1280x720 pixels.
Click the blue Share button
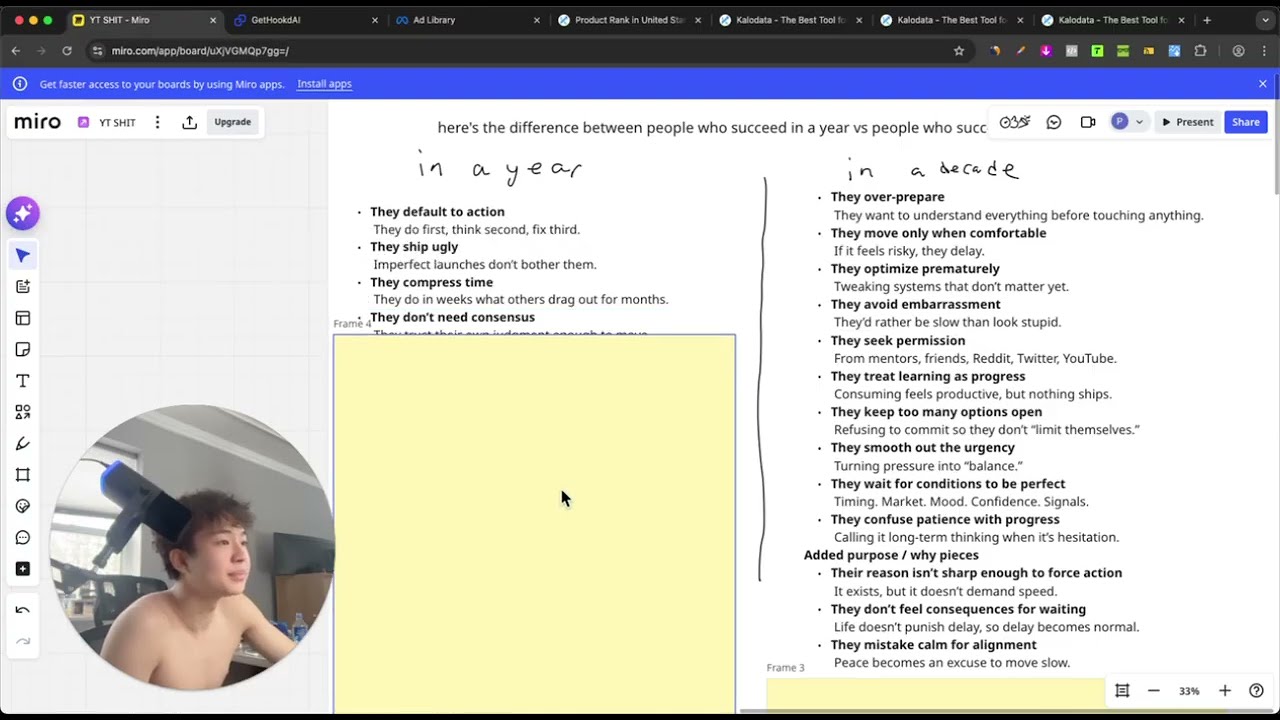(x=1246, y=122)
